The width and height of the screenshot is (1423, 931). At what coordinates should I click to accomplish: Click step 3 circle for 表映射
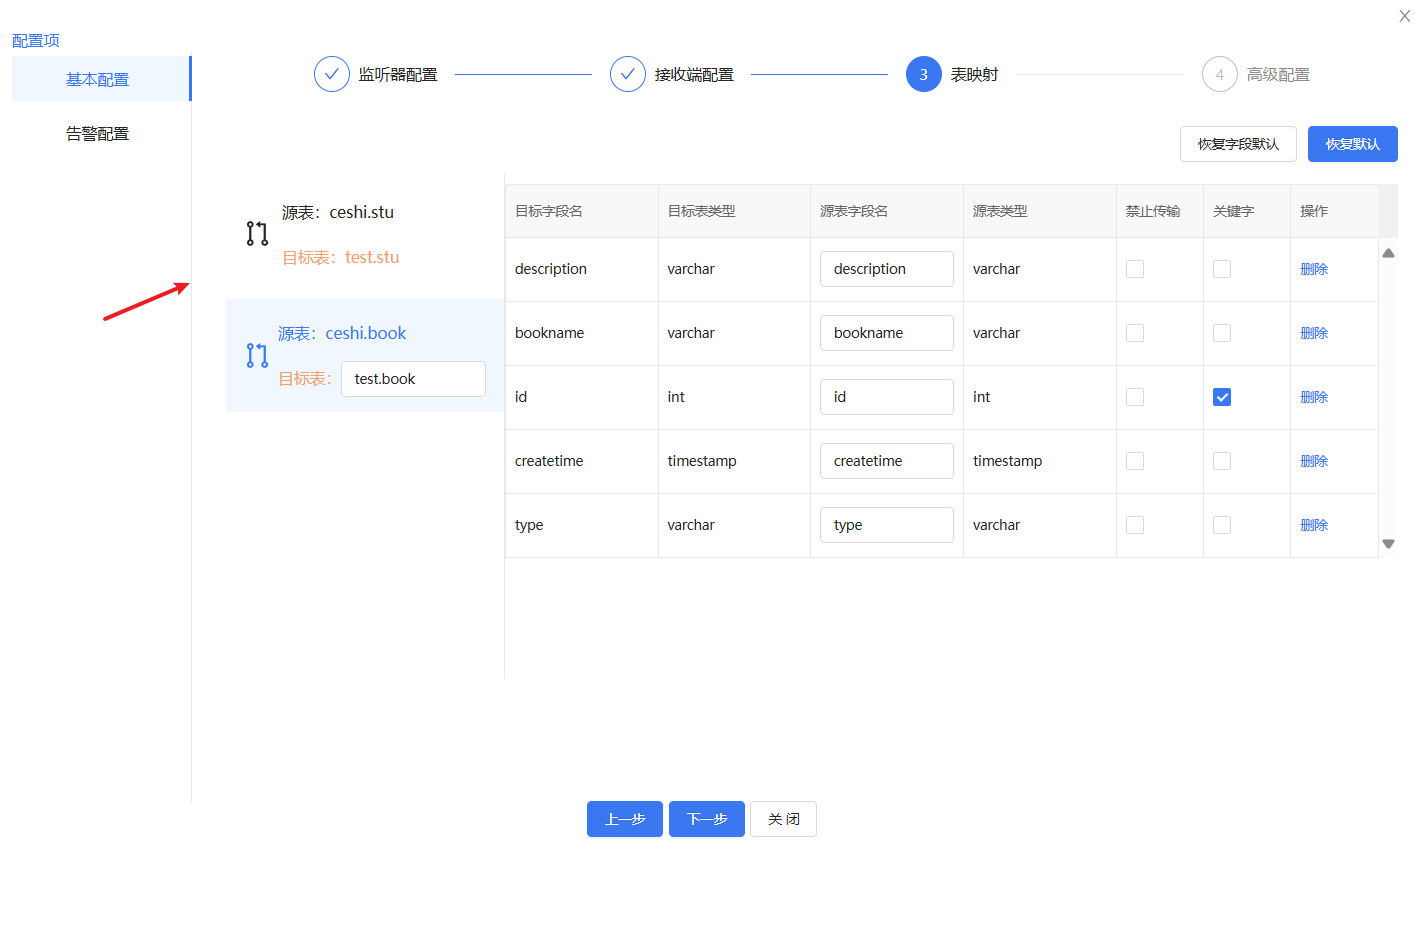pyautogui.click(x=923, y=74)
